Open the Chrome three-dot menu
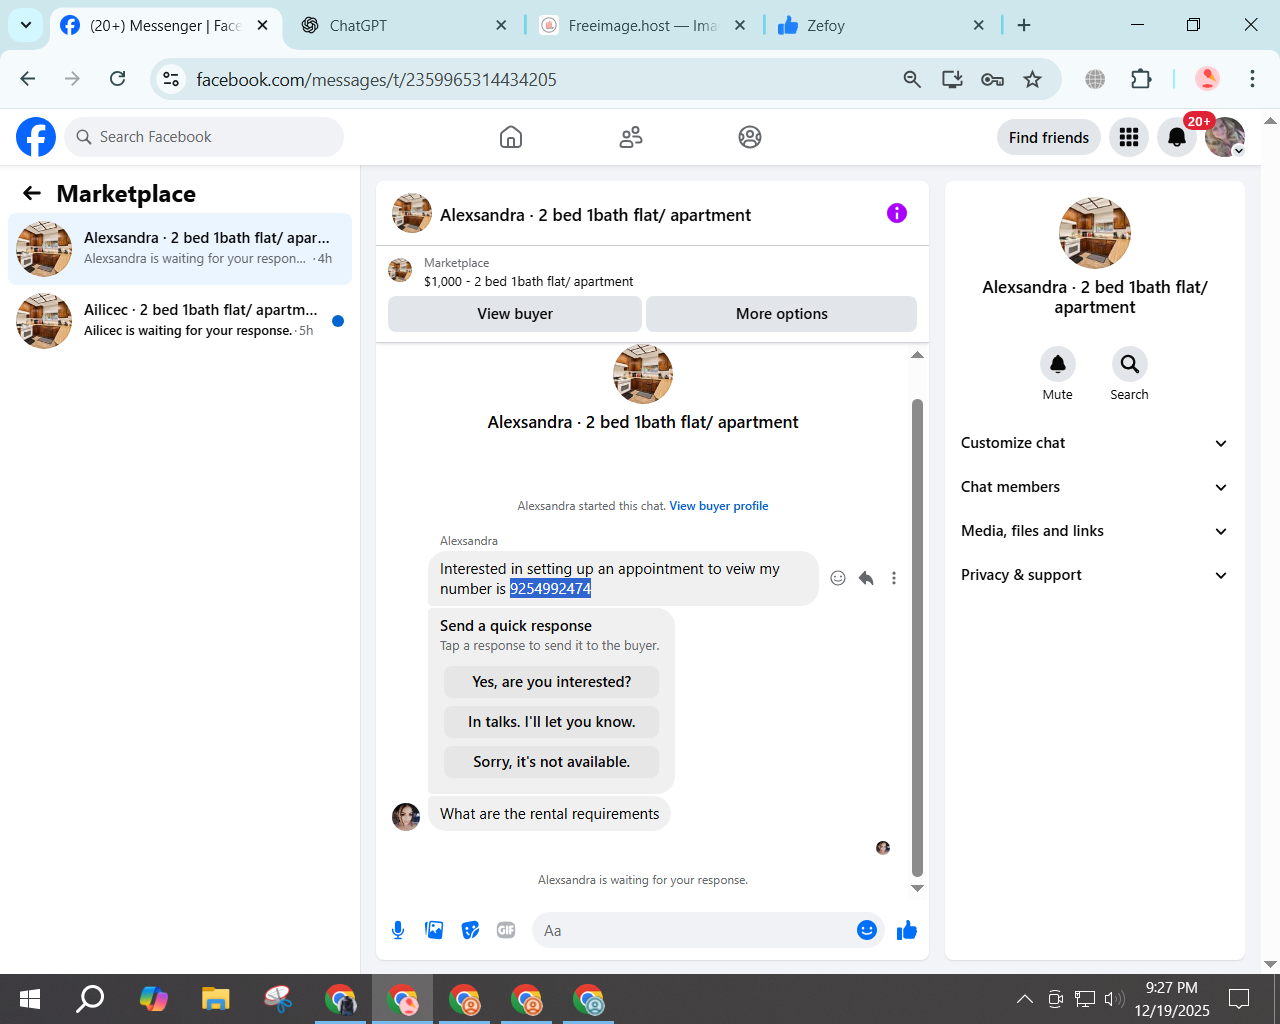Image resolution: width=1280 pixels, height=1024 pixels. pyautogui.click(x=1252, y=79)
